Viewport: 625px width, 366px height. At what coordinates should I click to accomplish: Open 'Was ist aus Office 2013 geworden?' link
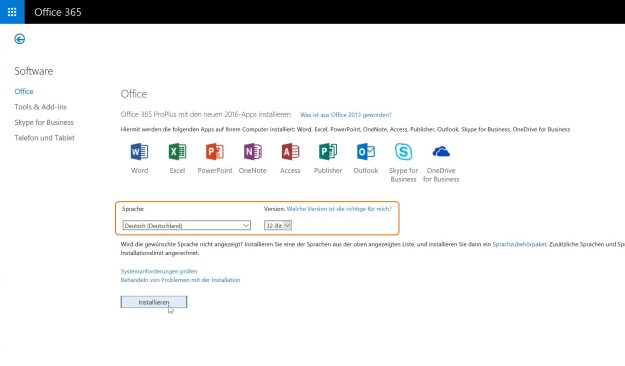click(x=346, y=115)
